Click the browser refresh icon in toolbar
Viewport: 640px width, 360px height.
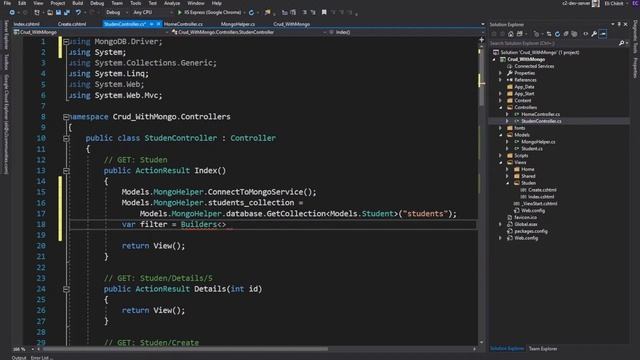pos(251,13)
